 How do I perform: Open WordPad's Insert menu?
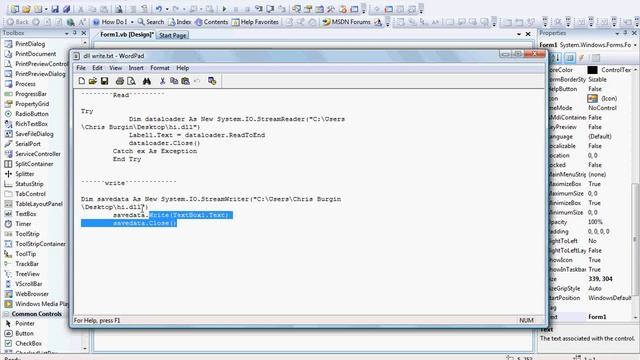(136, 68)
